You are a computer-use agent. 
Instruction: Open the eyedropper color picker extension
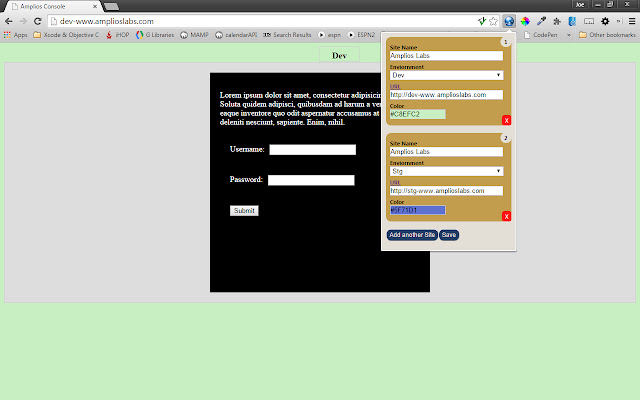pos(541,21)
